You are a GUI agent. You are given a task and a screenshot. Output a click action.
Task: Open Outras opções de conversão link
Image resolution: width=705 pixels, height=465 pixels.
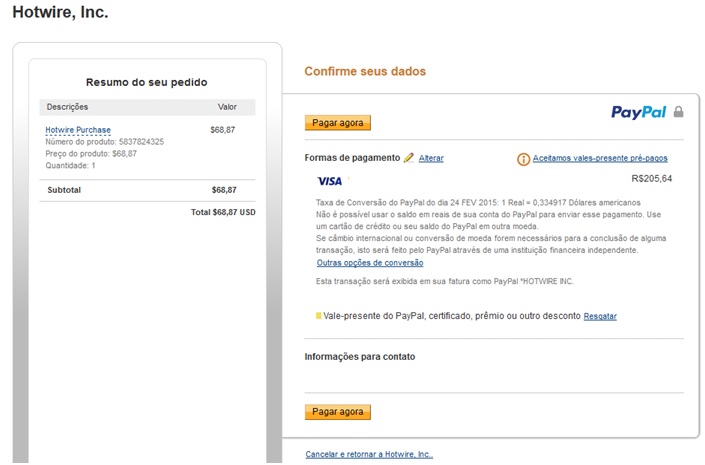click(x=370, y=263)
